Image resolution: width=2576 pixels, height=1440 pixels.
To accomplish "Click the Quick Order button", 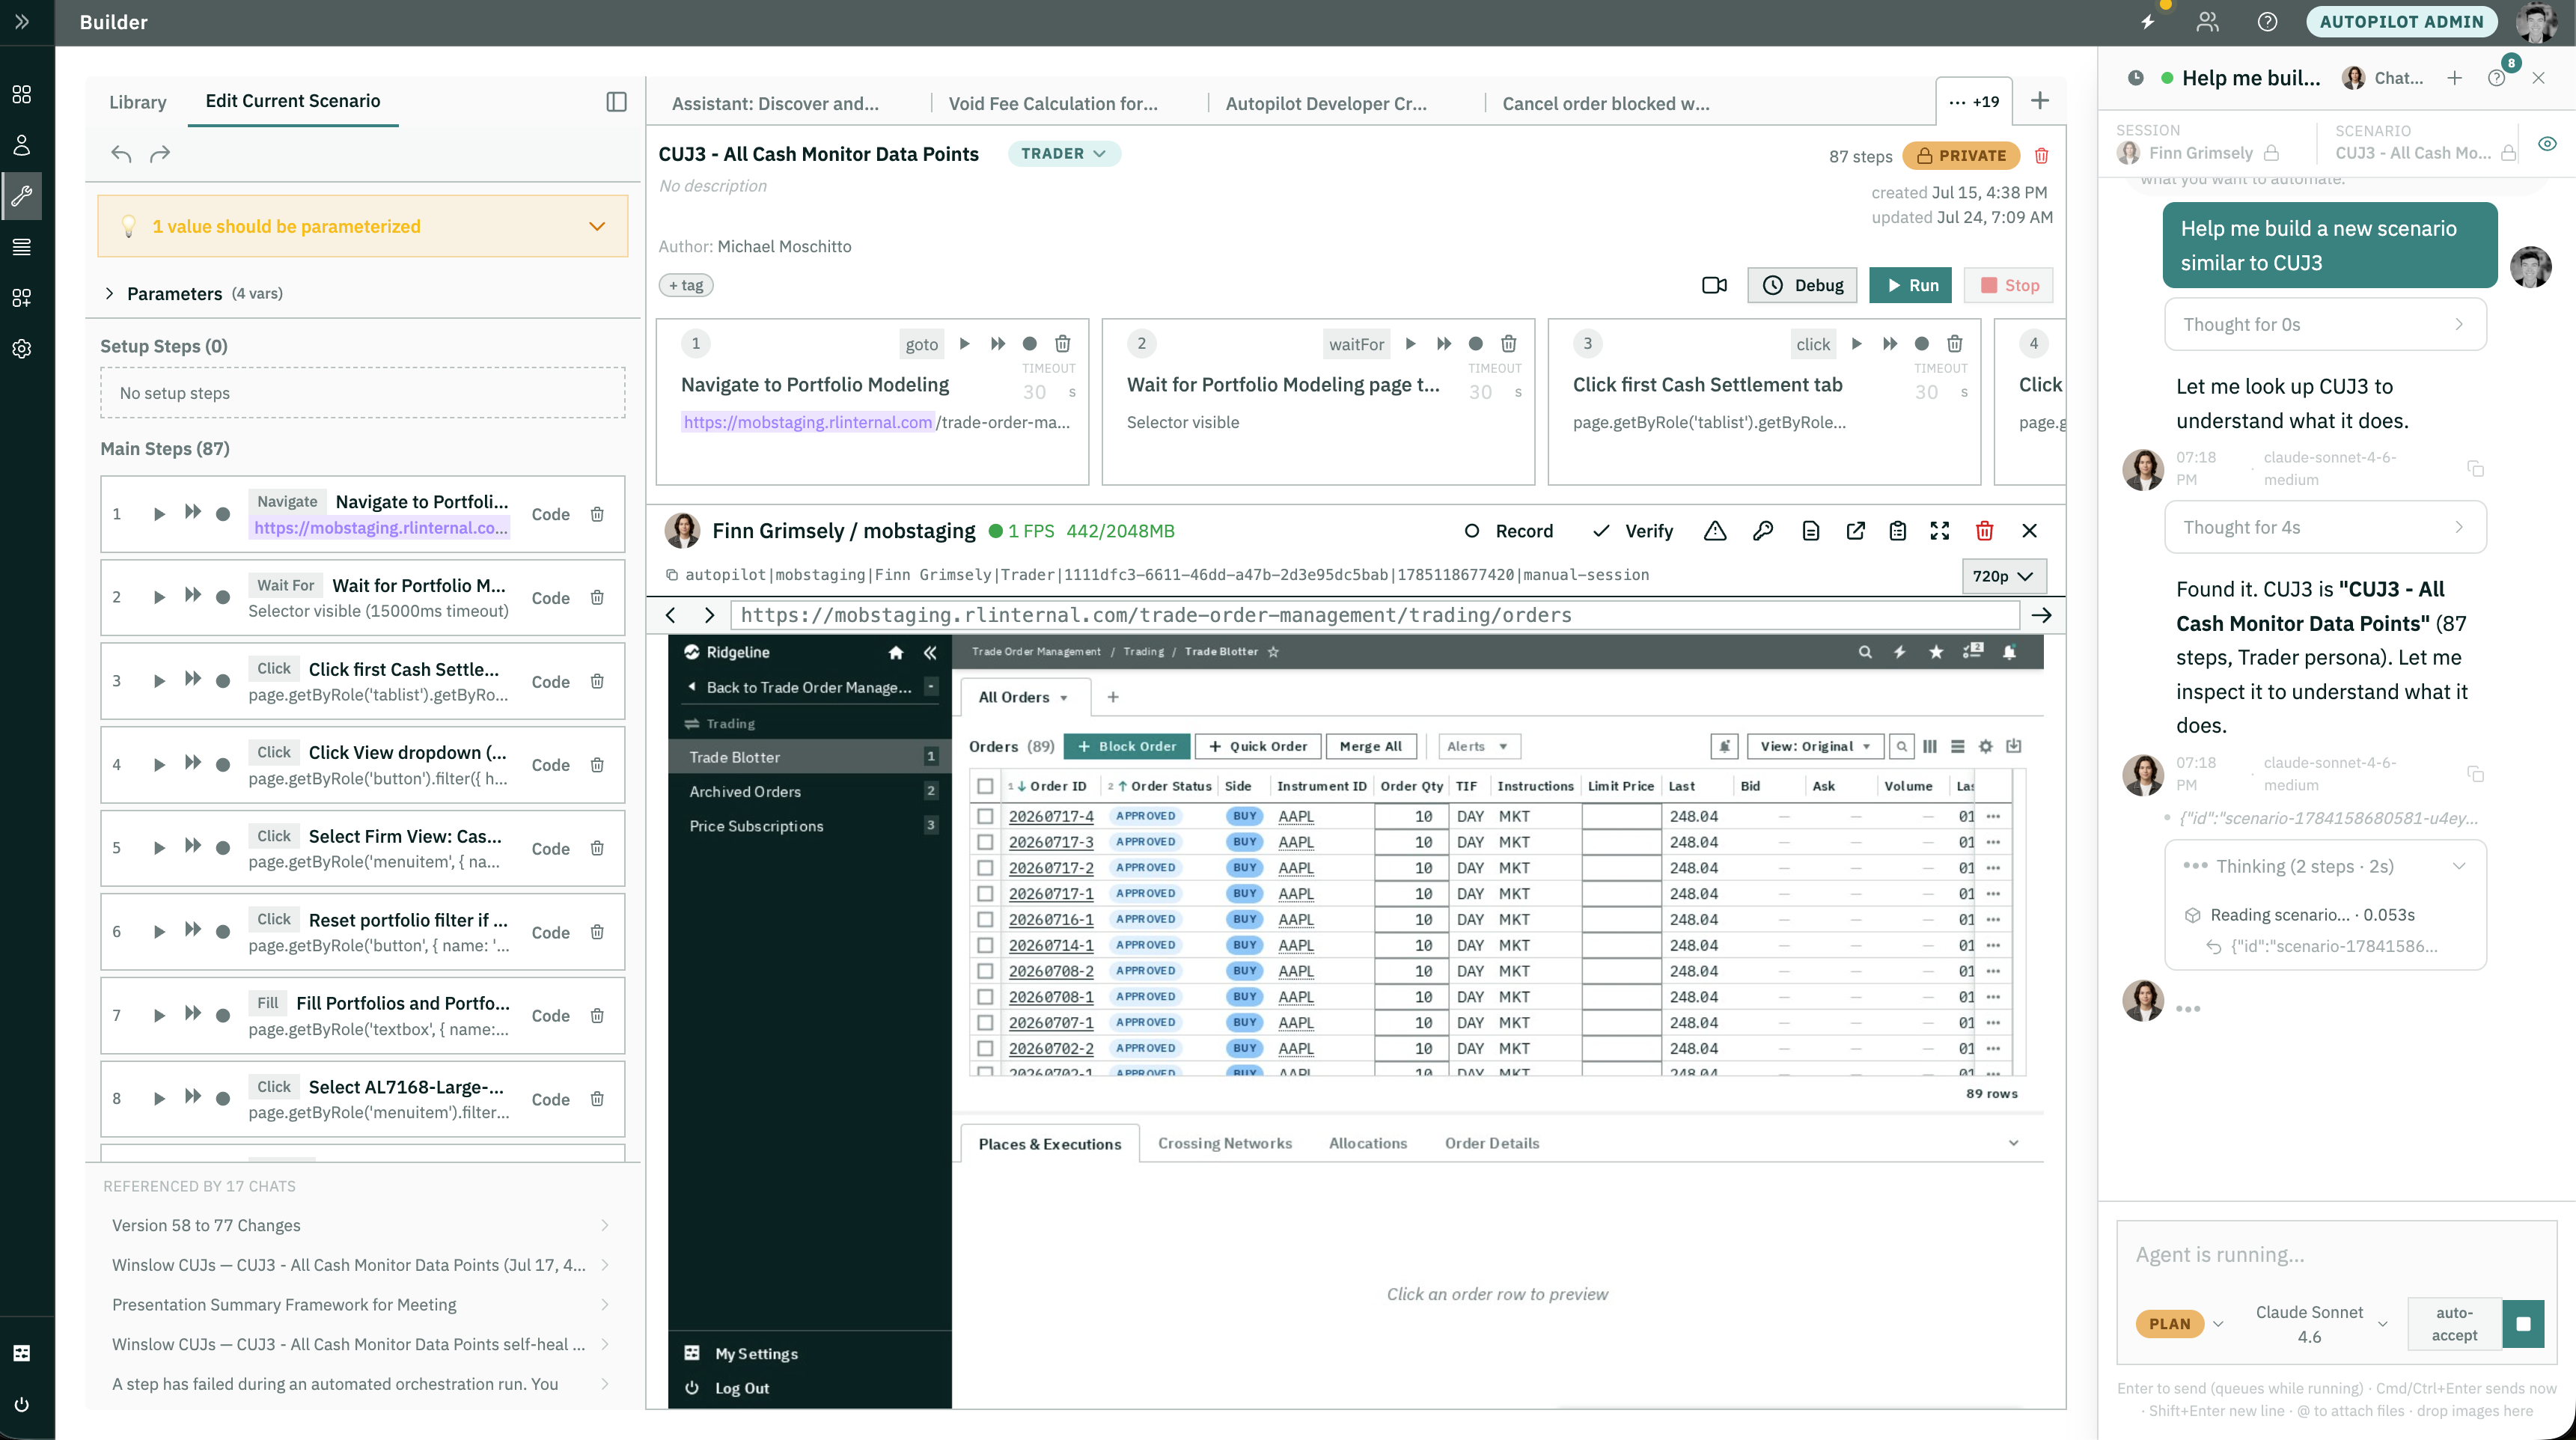I will pos(1257,746).
